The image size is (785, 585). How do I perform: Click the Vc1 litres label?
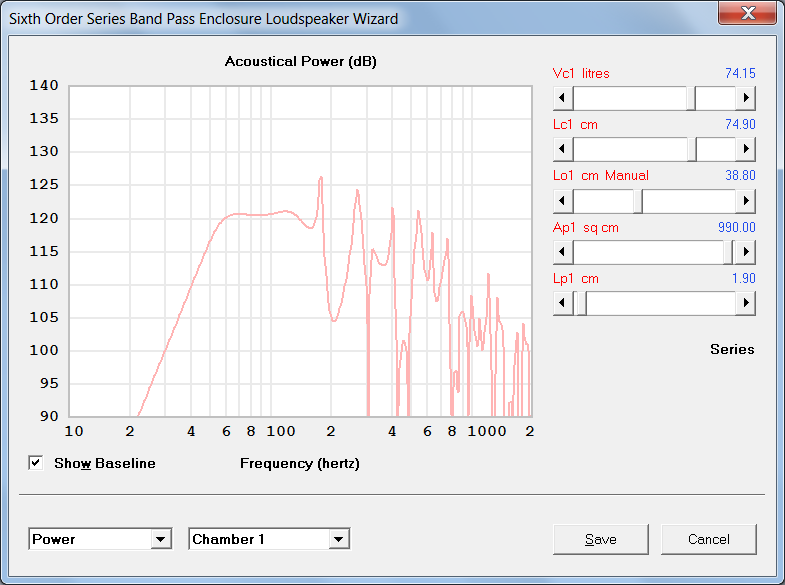[581, 74]
